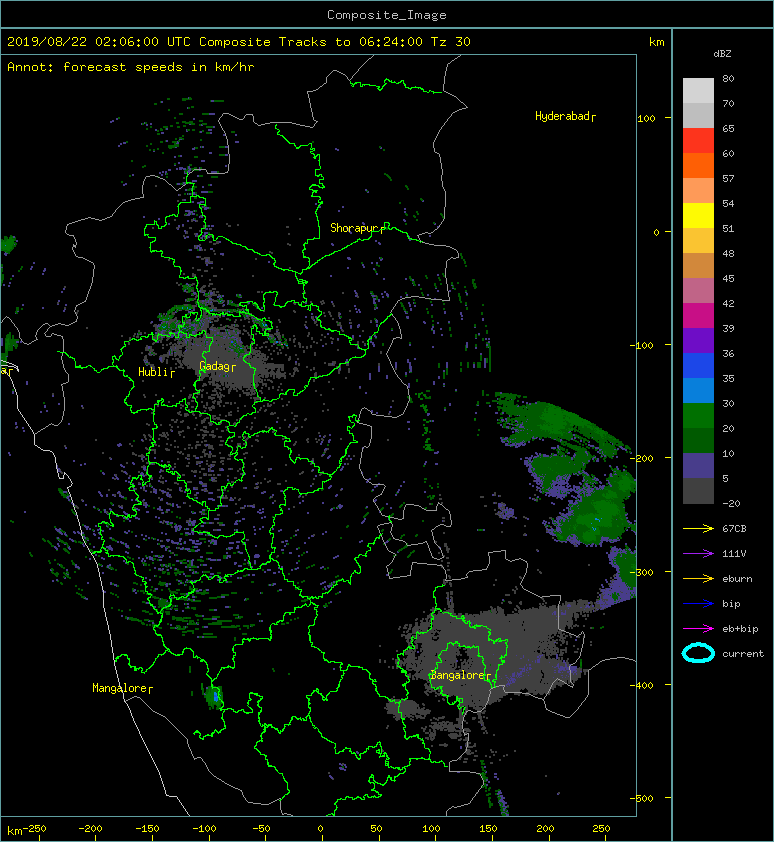This screenshot has width=774, height=842.
Task: Click the yellow eburn arrow icon
Action: [x=698, y=579]
